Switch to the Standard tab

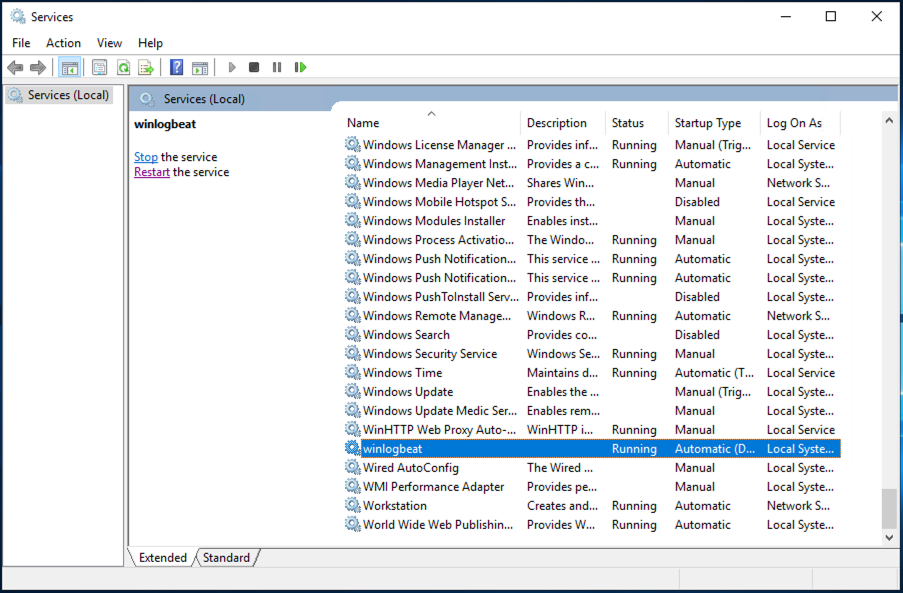(x=226, y=558)
